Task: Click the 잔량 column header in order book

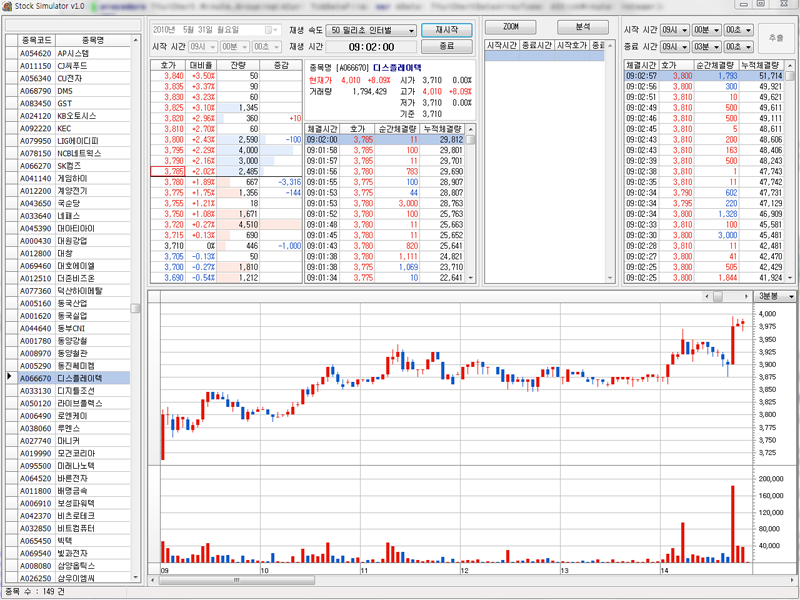Action: (239, 64)
